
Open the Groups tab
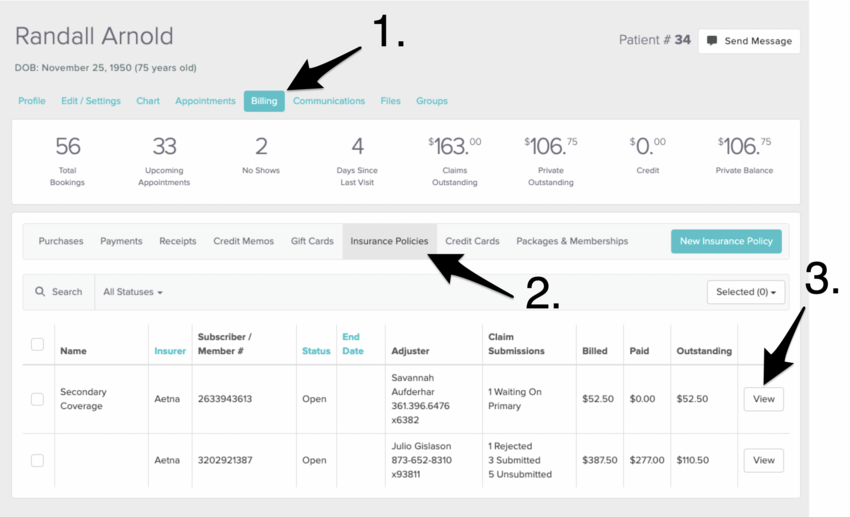(x=432, y=101)
